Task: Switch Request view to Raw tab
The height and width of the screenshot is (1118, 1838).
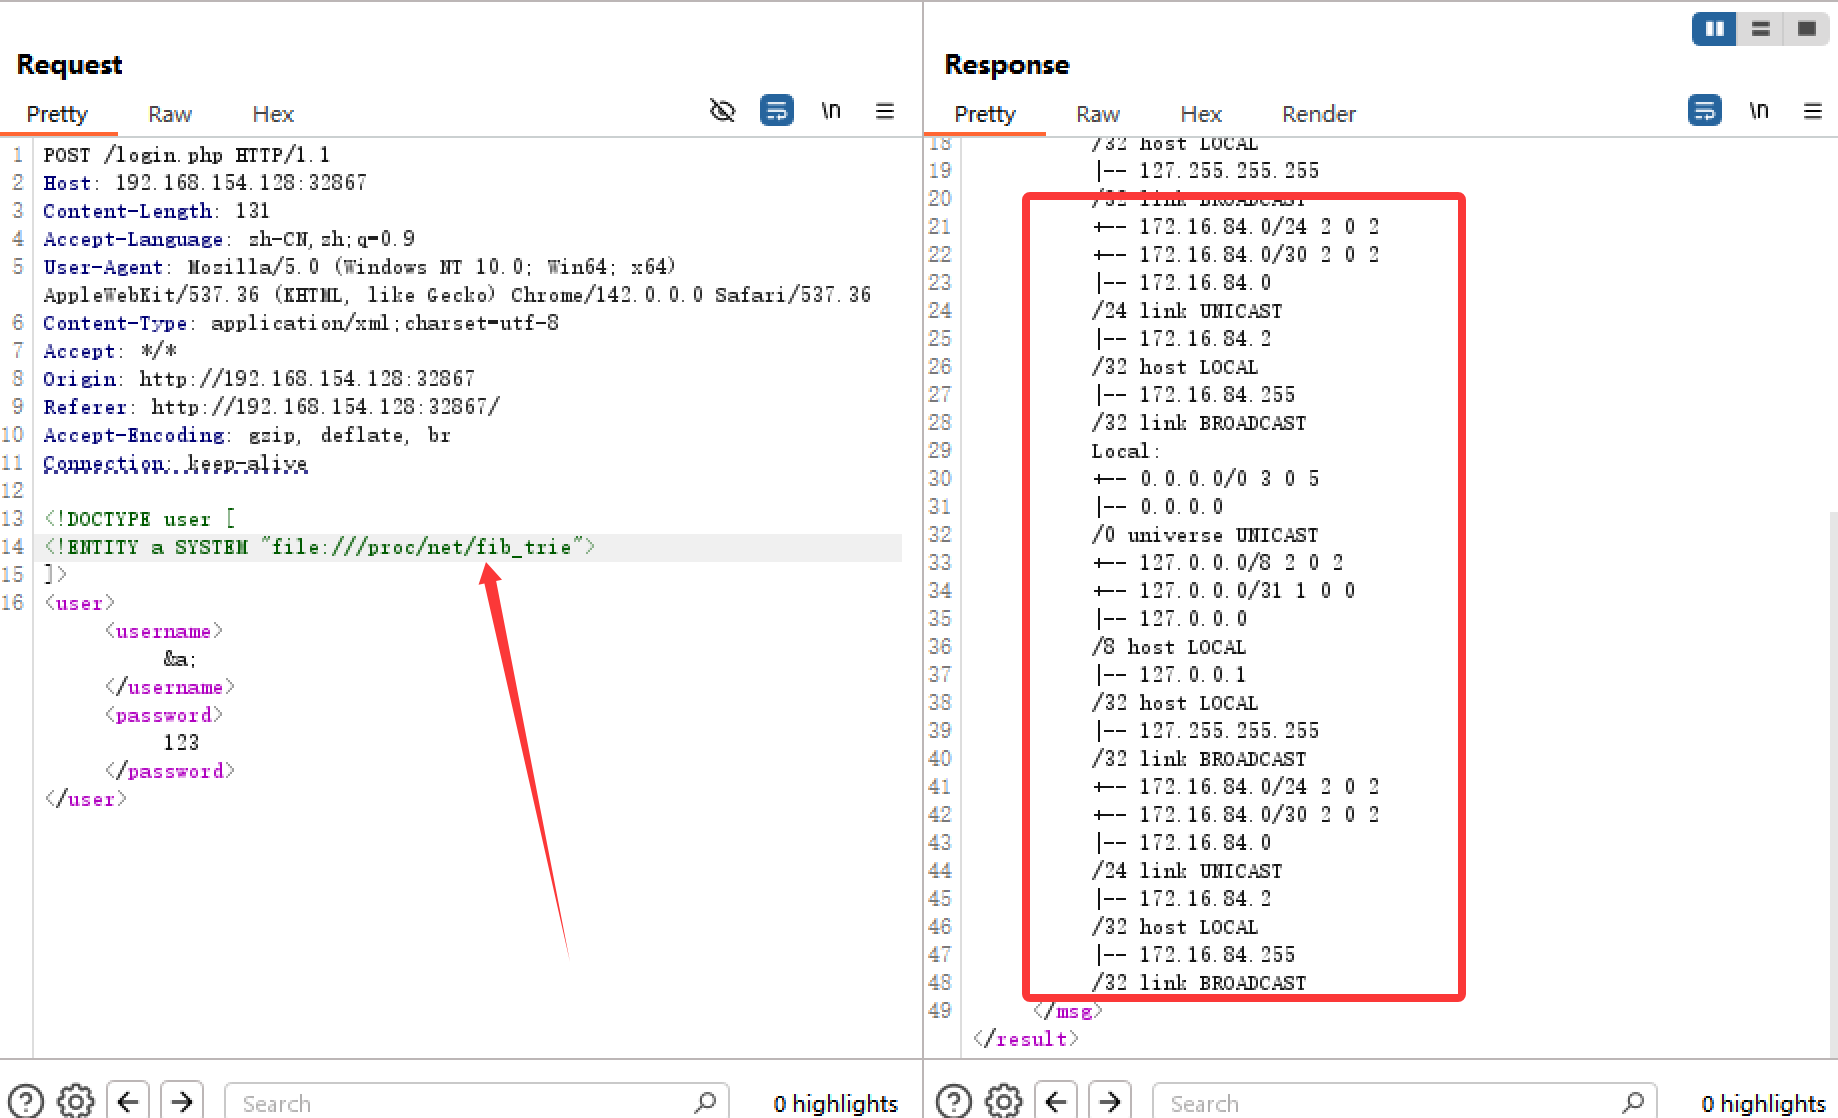Action: pyautogui.click(x=169, y=114)
